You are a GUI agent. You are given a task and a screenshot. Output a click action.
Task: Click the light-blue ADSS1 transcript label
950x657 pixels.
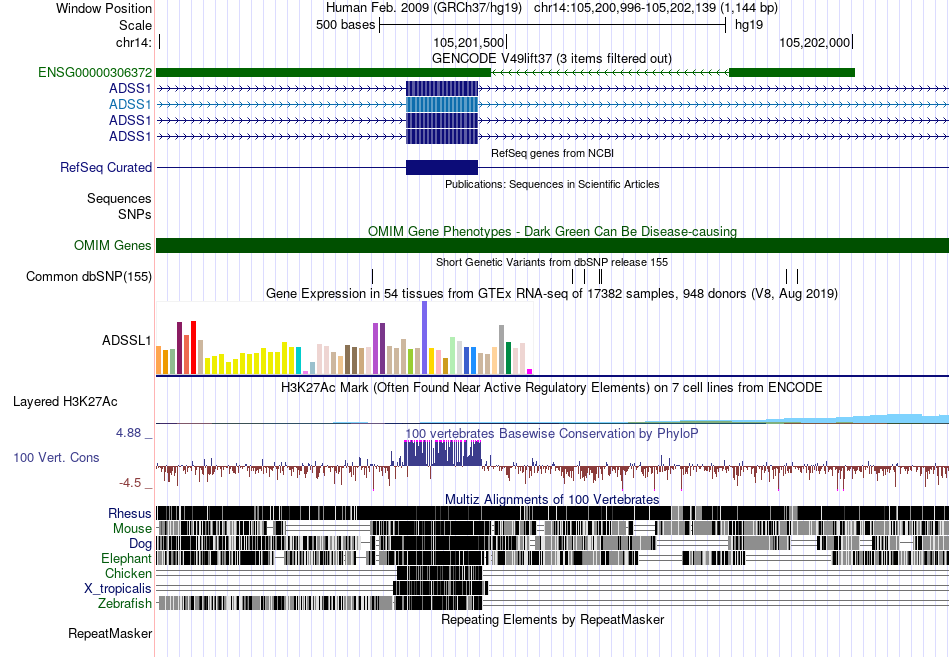(130, 104)
